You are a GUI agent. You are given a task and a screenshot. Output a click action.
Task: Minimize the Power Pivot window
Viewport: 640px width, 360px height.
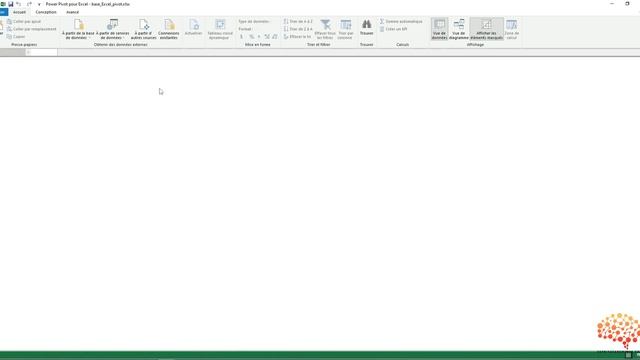tap(612, 4)
